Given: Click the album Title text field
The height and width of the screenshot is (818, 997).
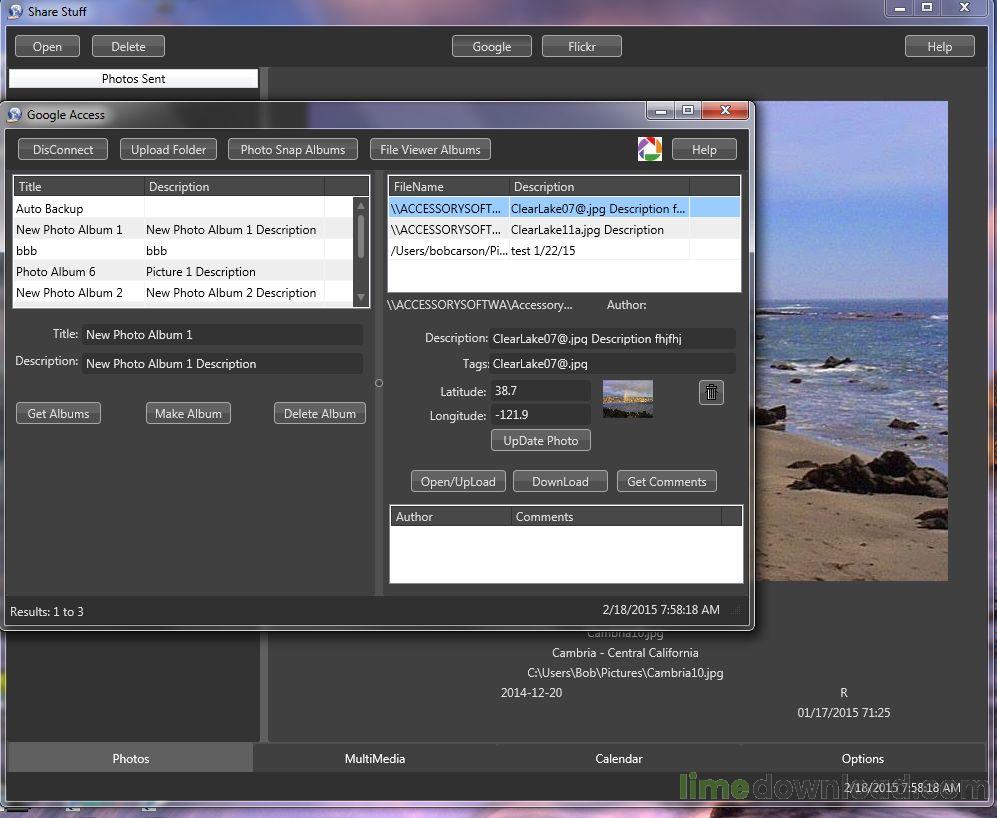Looking at the screenshot, I should [x=221, y=335].
